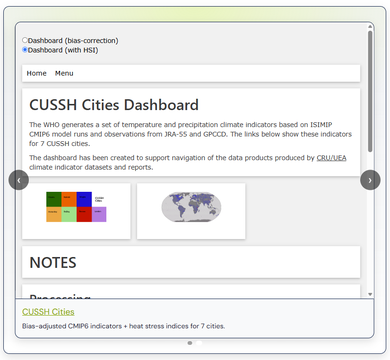Click the light green tile in cities grid
This screenshot has width=390, height=360.
tap(69, 214)
